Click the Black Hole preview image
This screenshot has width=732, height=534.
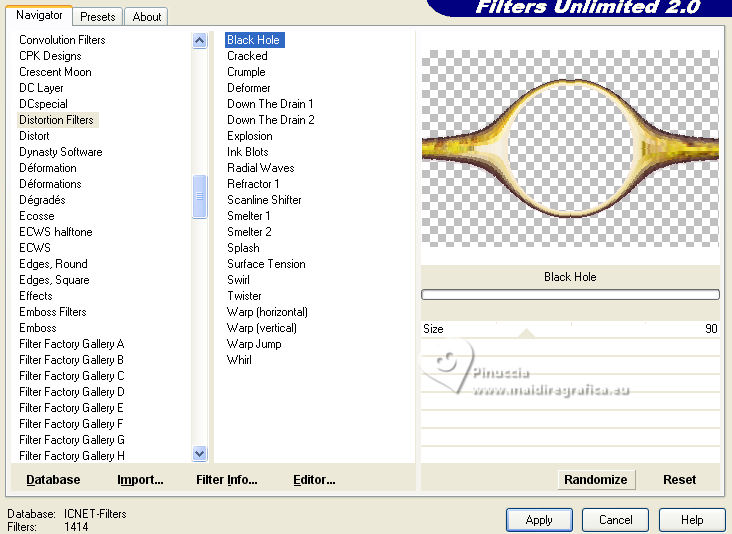570,148
